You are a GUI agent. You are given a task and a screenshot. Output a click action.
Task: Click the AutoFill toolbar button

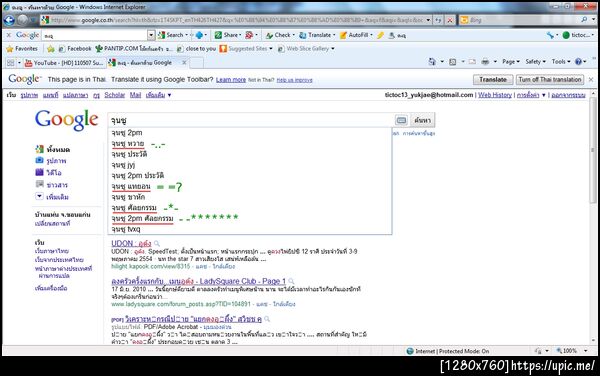(356, 35)
